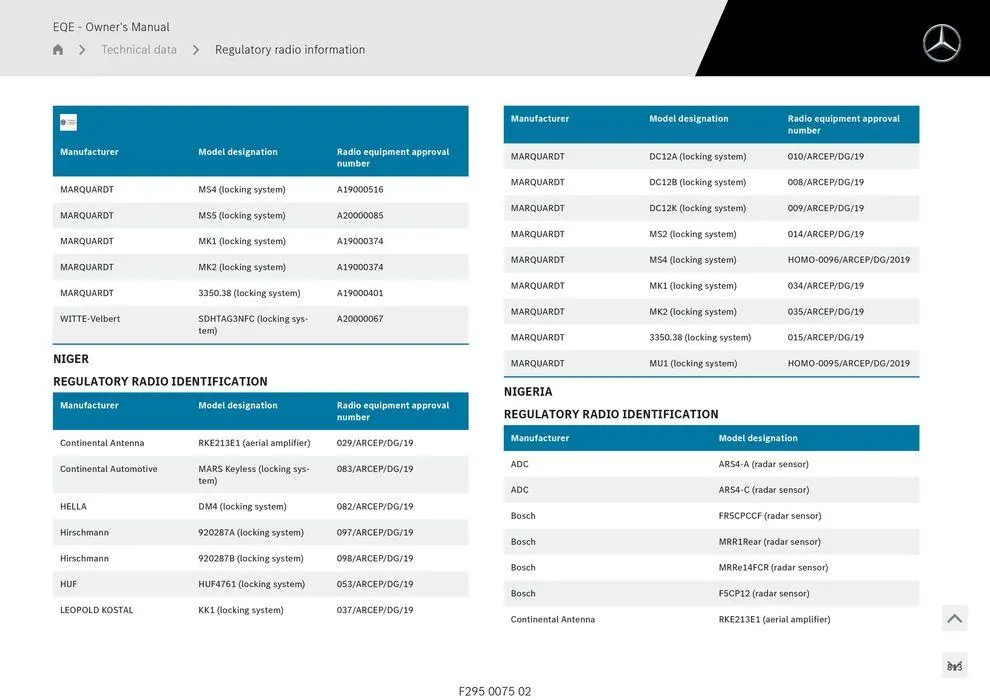Click the home icon in the breadcrumb

[x=57, y=48]
